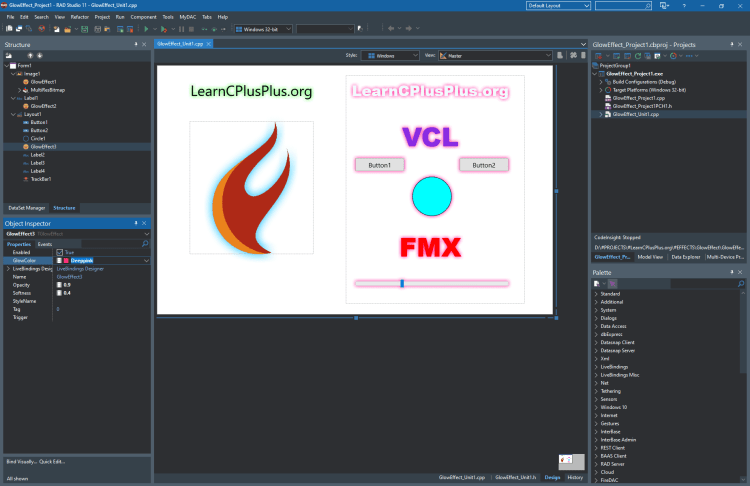Open the View Master dropdown
Screen dimensions: 750x486
(548, 55)
